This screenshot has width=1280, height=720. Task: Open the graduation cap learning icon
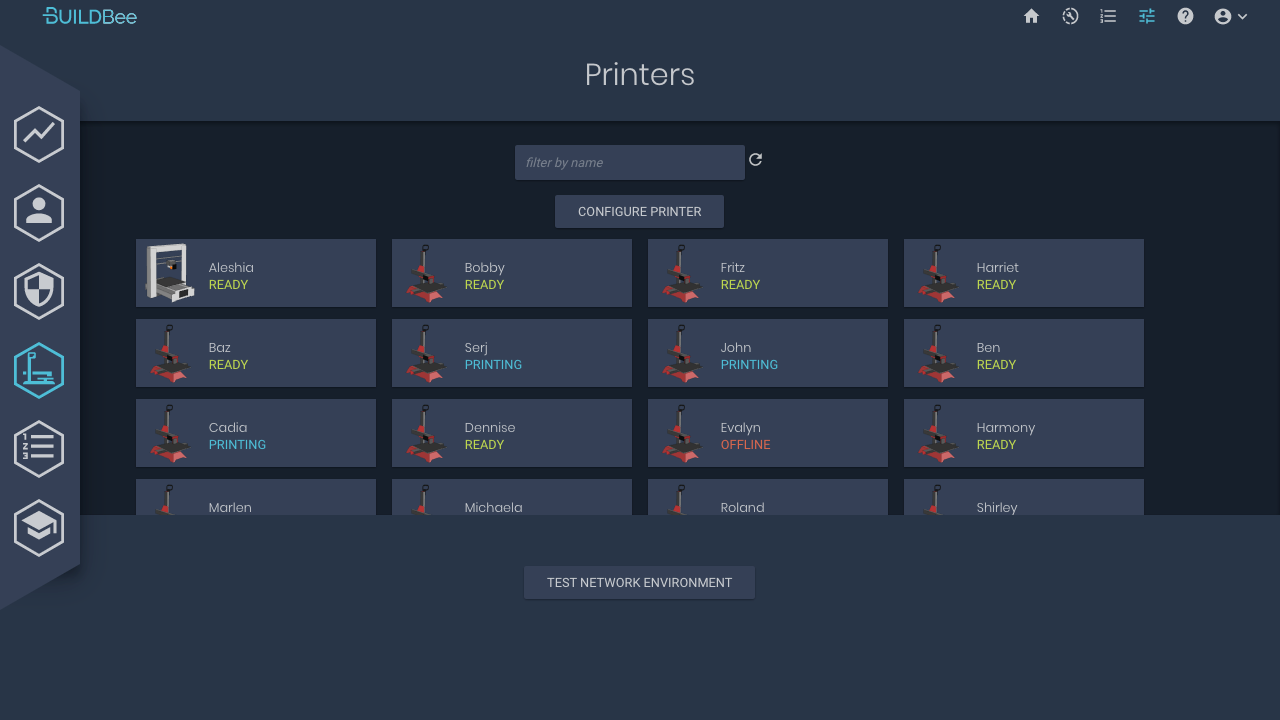coord(39,527)
